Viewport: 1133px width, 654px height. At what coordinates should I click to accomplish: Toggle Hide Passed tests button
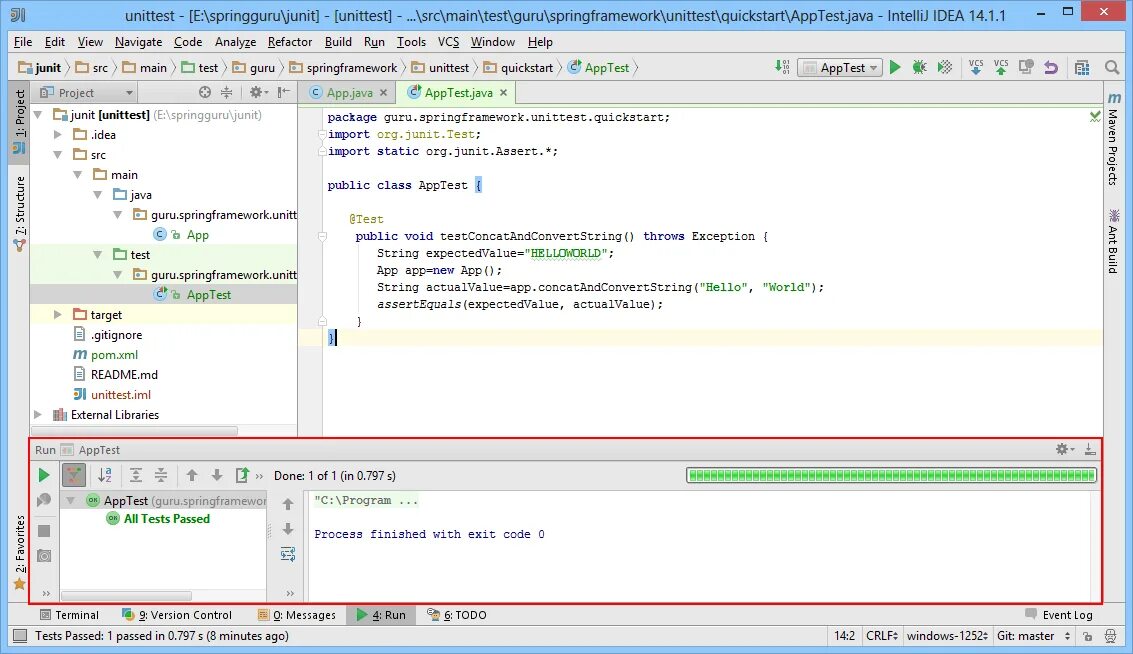pyautogui.click(x=74, y=476)
